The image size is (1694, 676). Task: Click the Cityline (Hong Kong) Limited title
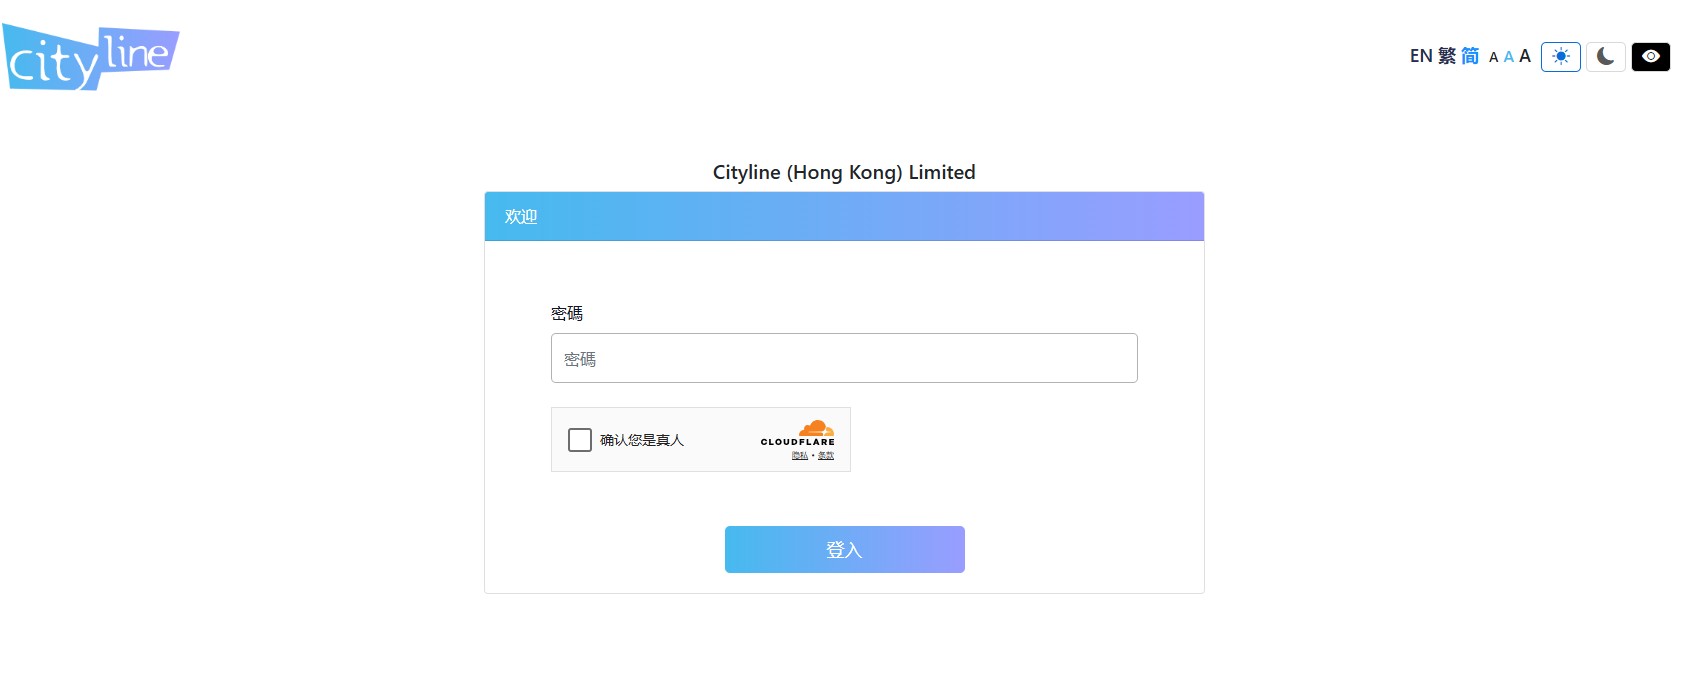[844, 172]
